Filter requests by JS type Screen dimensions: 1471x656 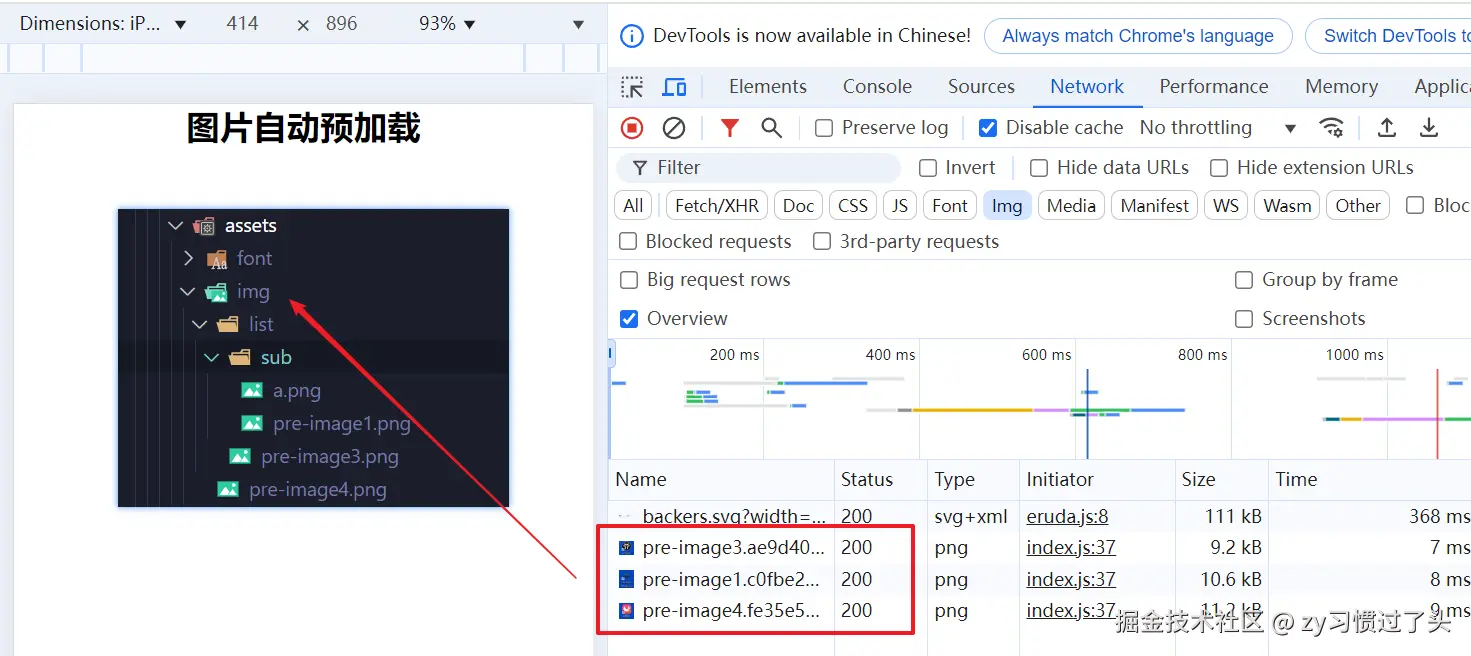pos(900,206)
